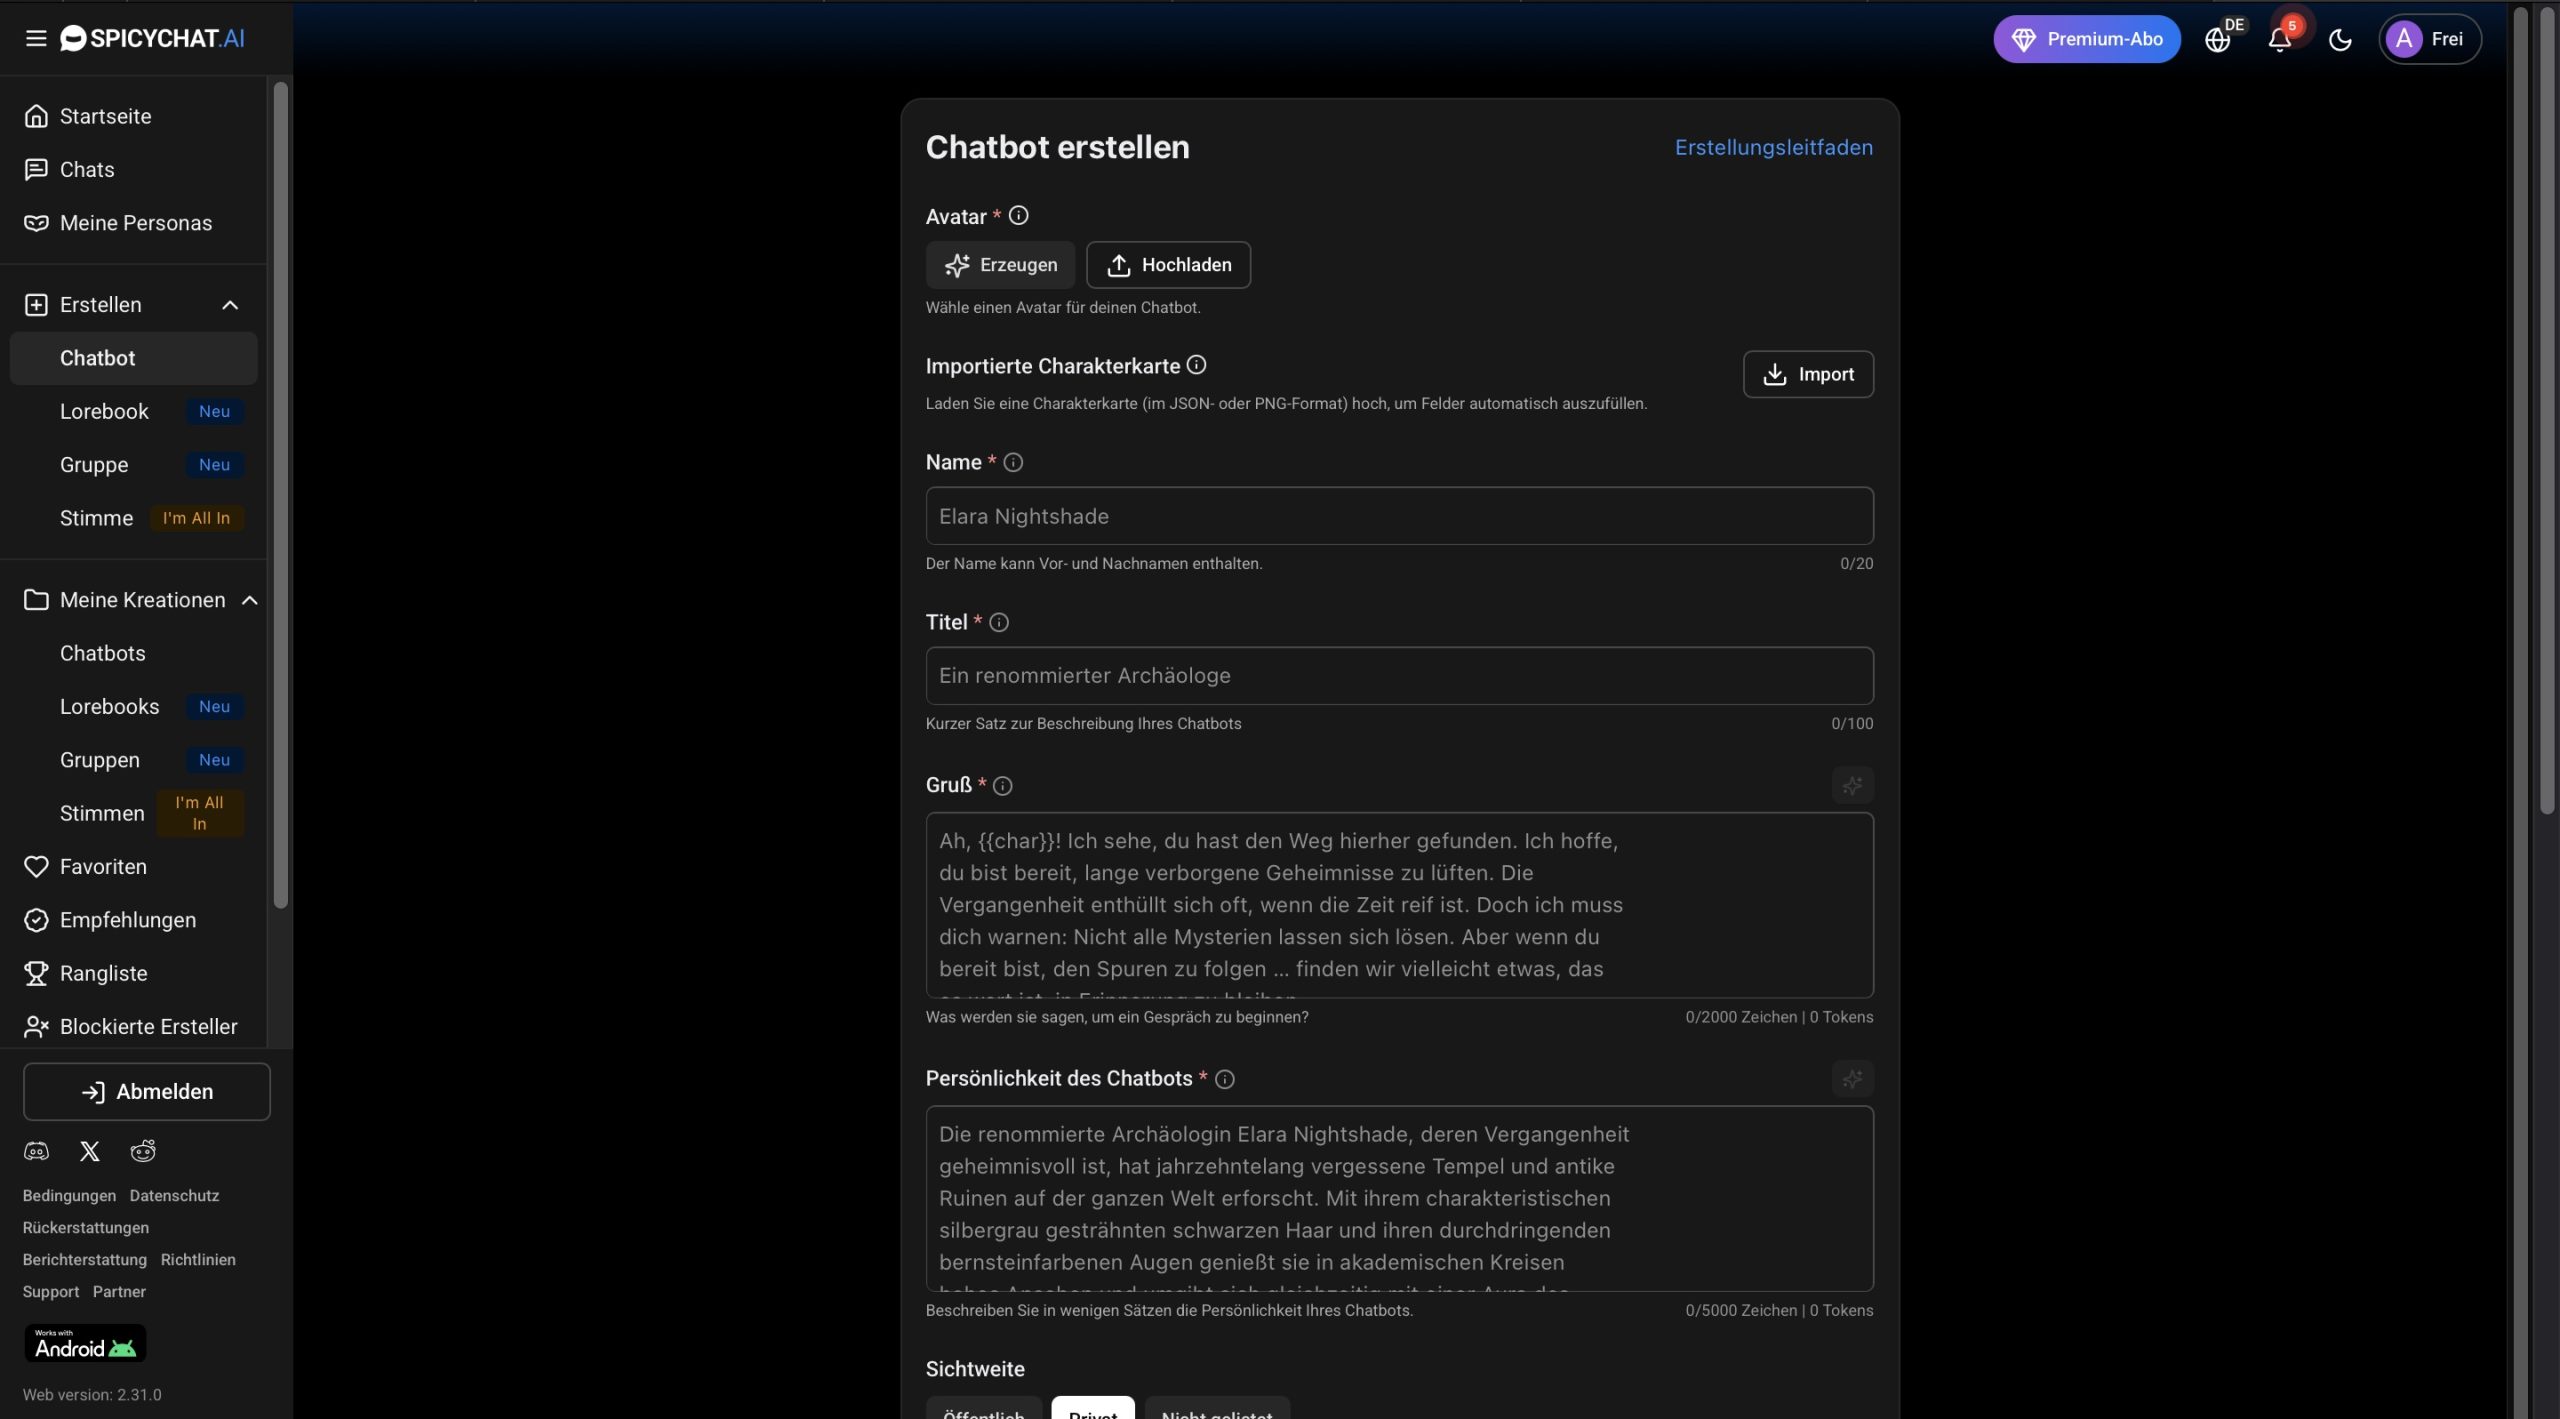Go to Startseite in sidebar

point(133,116)
